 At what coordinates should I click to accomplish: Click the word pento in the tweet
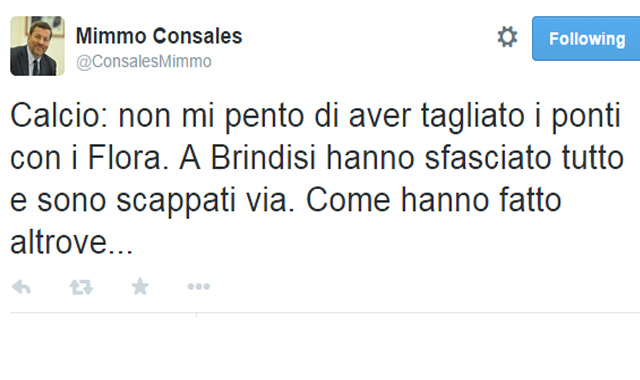[x=264, y=117]
